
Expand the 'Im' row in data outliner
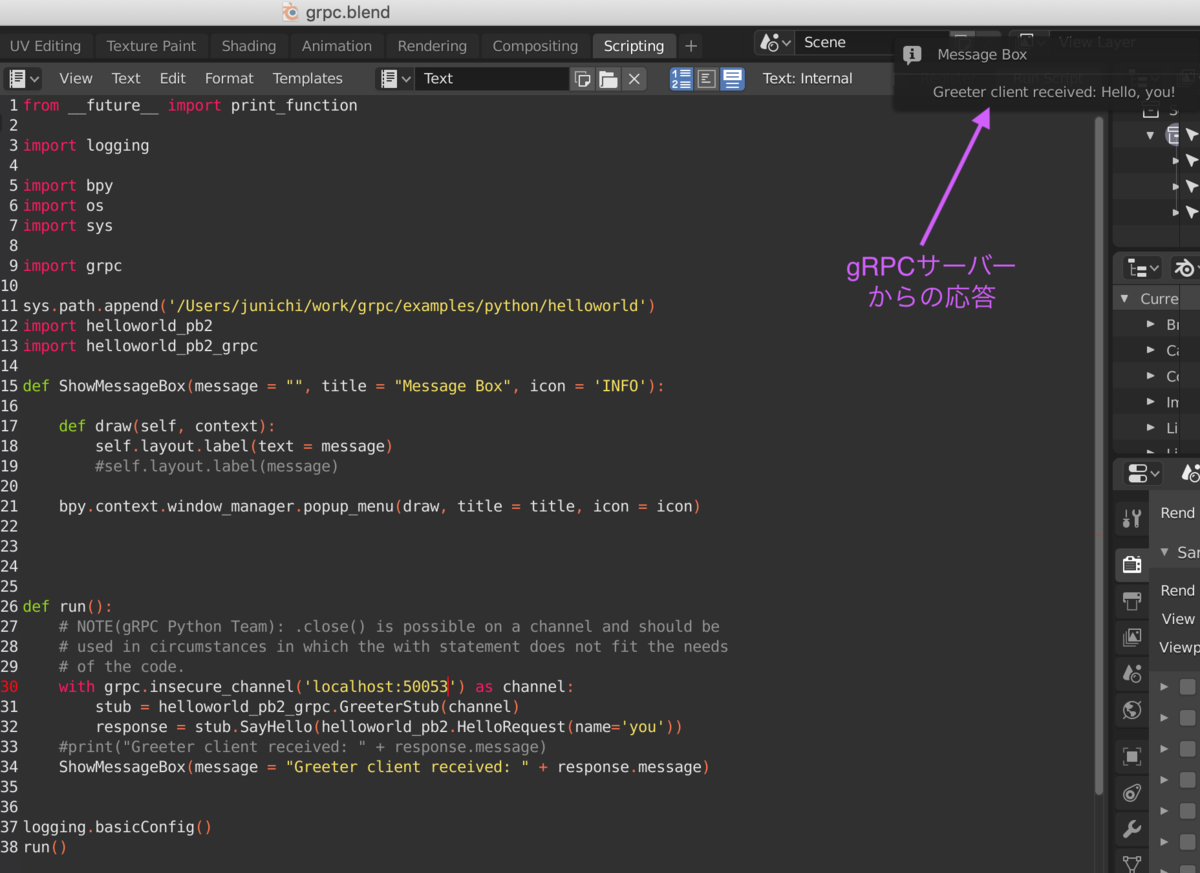[x=1151, y=401]
